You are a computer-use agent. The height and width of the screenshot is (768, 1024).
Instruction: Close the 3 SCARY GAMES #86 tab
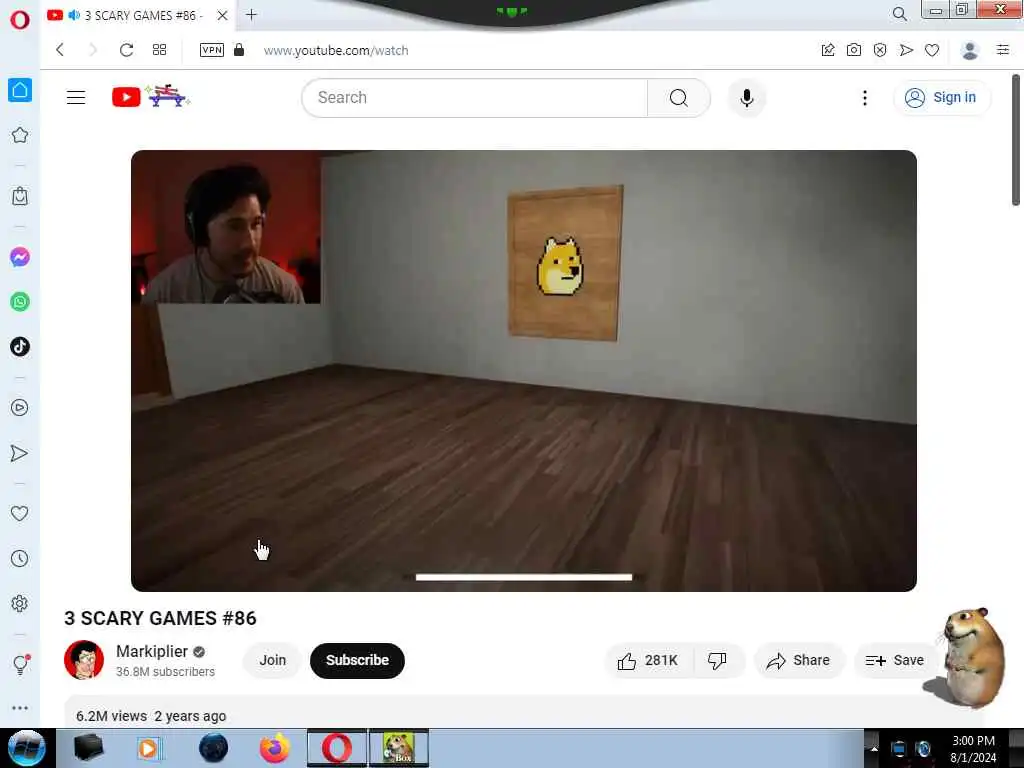click(223, 15)
